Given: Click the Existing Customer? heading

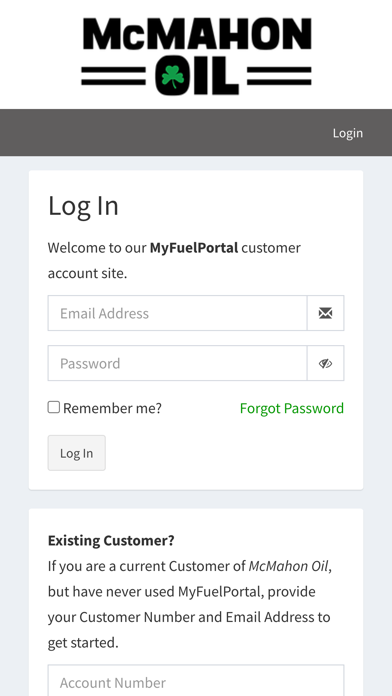Looking at the screenshot, I should click(x=111, y=541).
